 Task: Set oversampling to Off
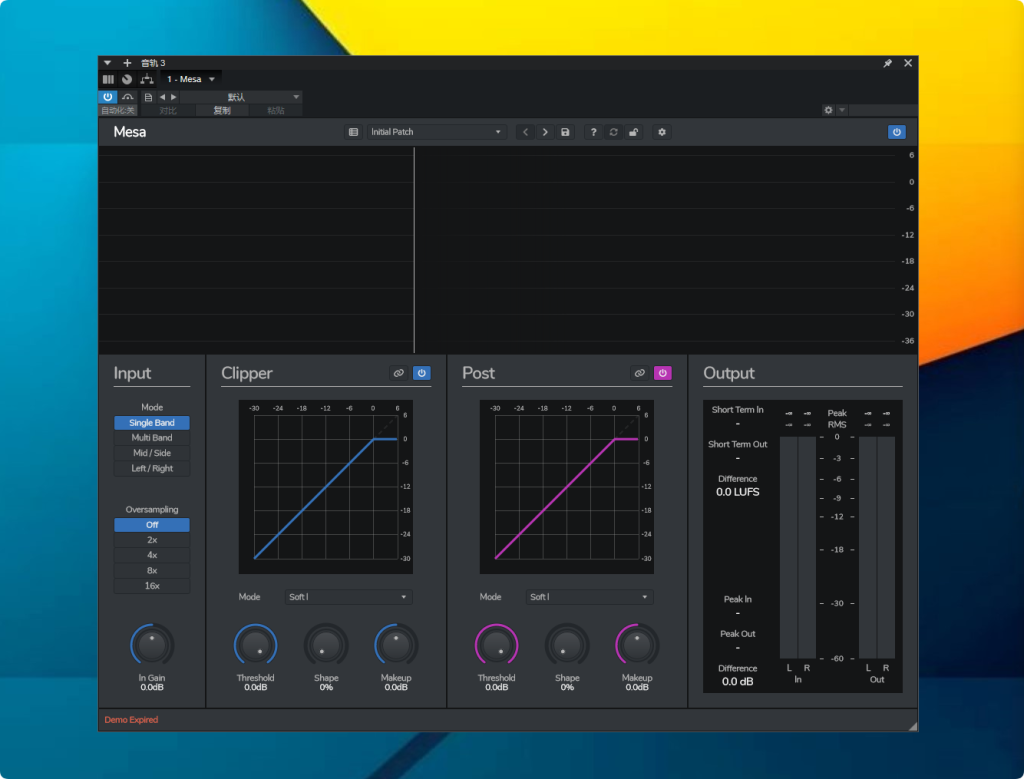coord(152,524)
